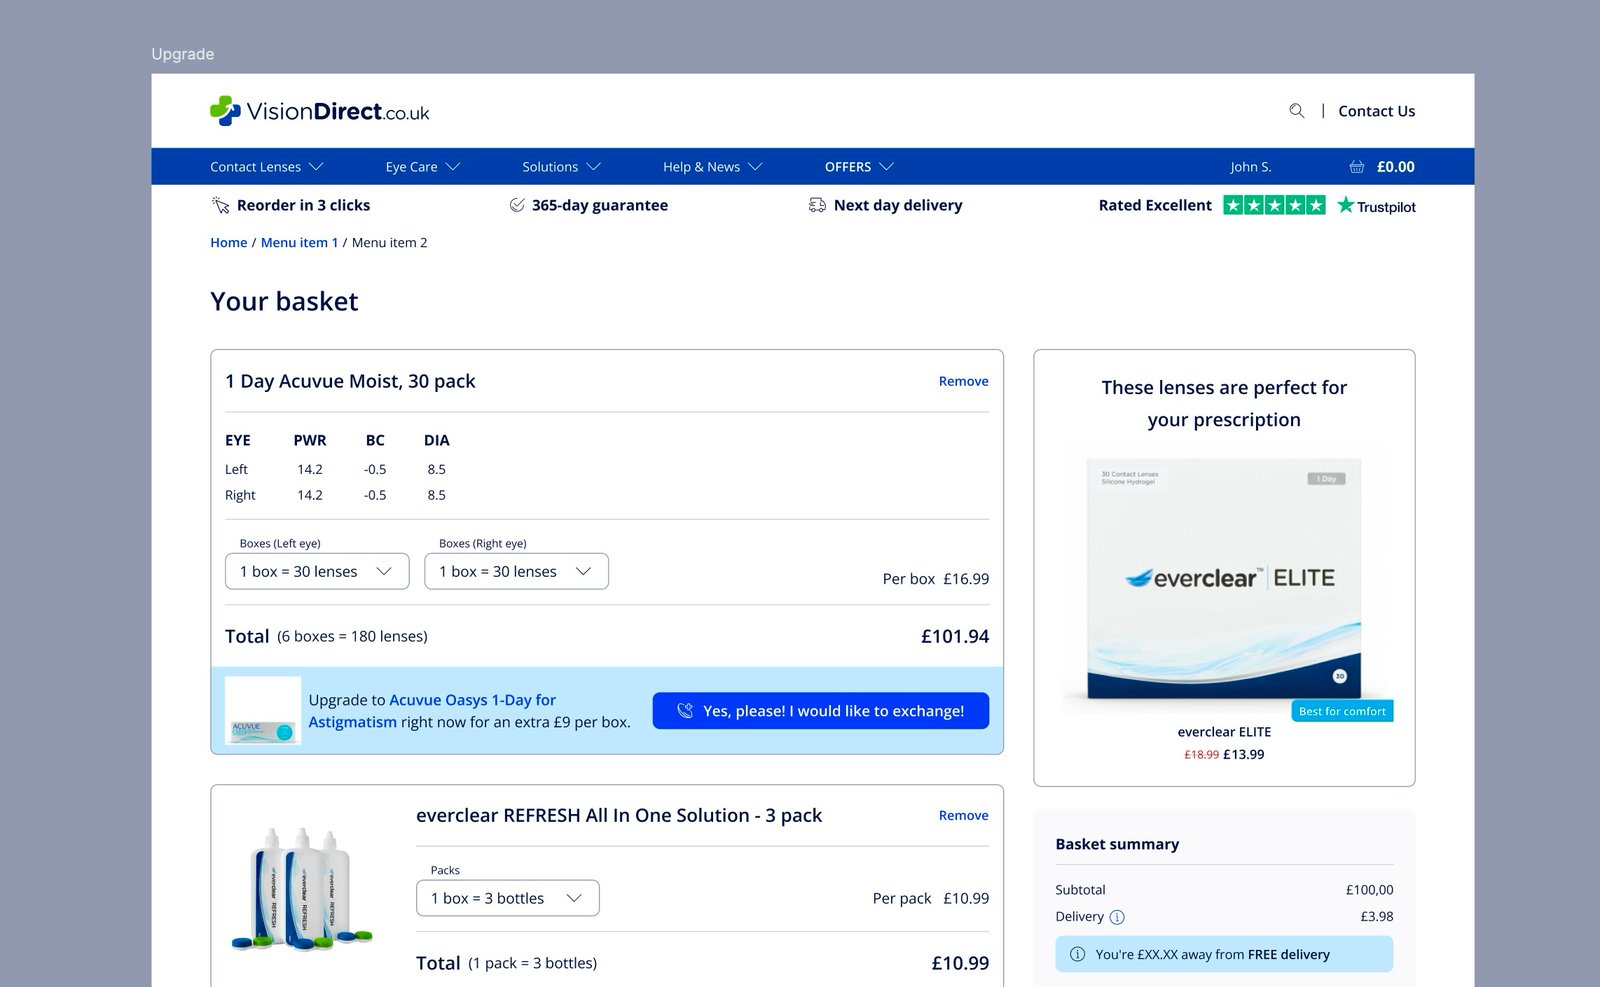Expand the Eye Care menu
Image resolution: width=1600 pixels, height=987 pixels.
pyautogui.click(x=422, y=167)
